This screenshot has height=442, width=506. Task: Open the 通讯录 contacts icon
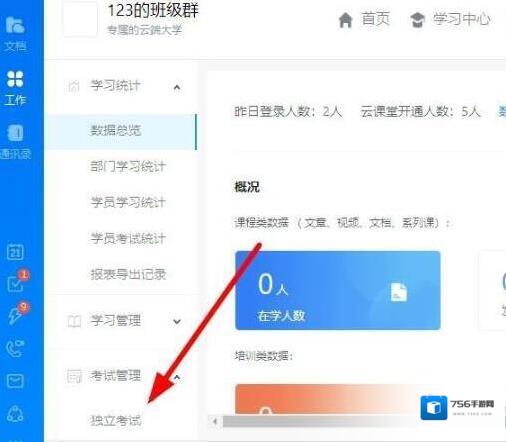[x=15, y=142]
